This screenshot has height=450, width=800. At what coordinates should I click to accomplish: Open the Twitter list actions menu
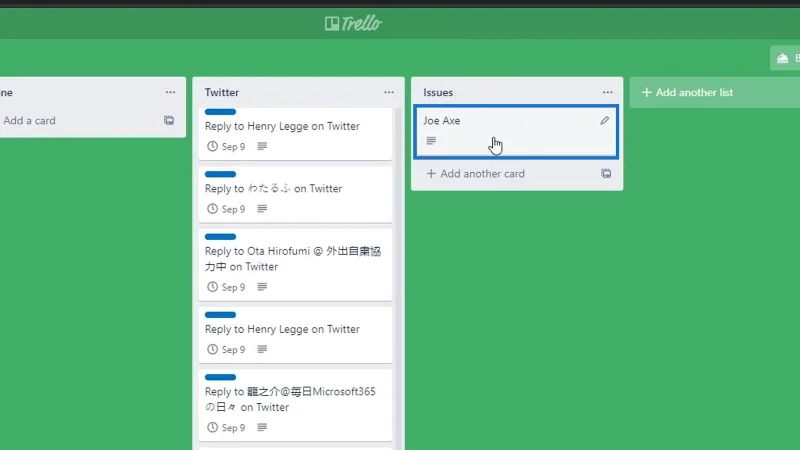(x=389, y=92)
